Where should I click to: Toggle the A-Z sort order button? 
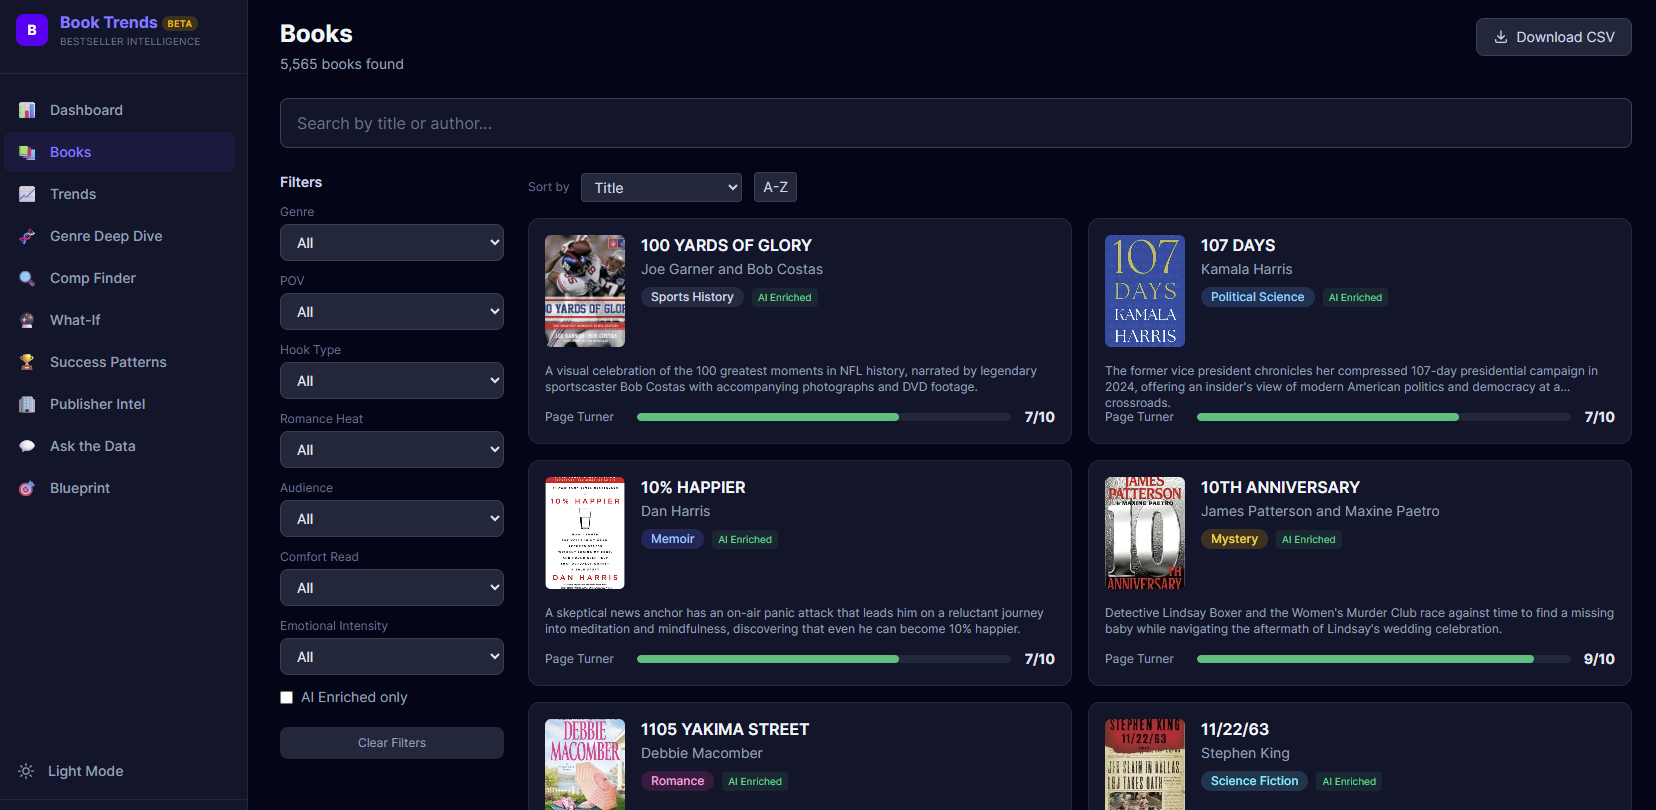click(775, 187)
